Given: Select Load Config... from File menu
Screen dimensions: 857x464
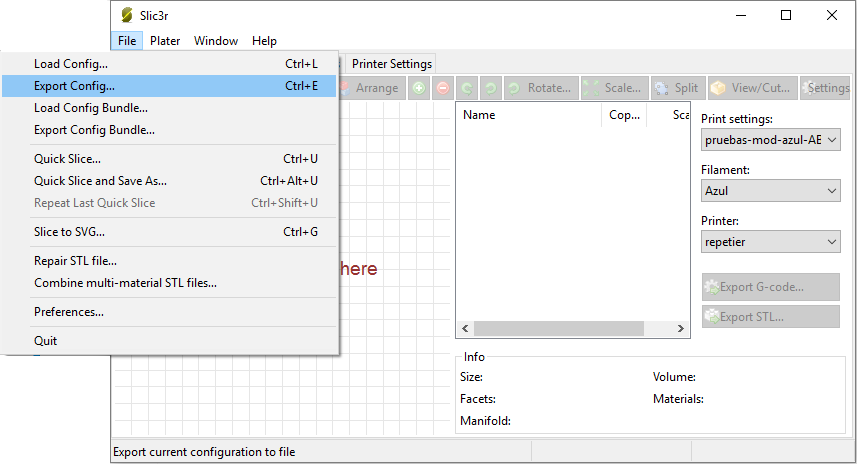Looking at the screenshot, I should click(169, 64).
